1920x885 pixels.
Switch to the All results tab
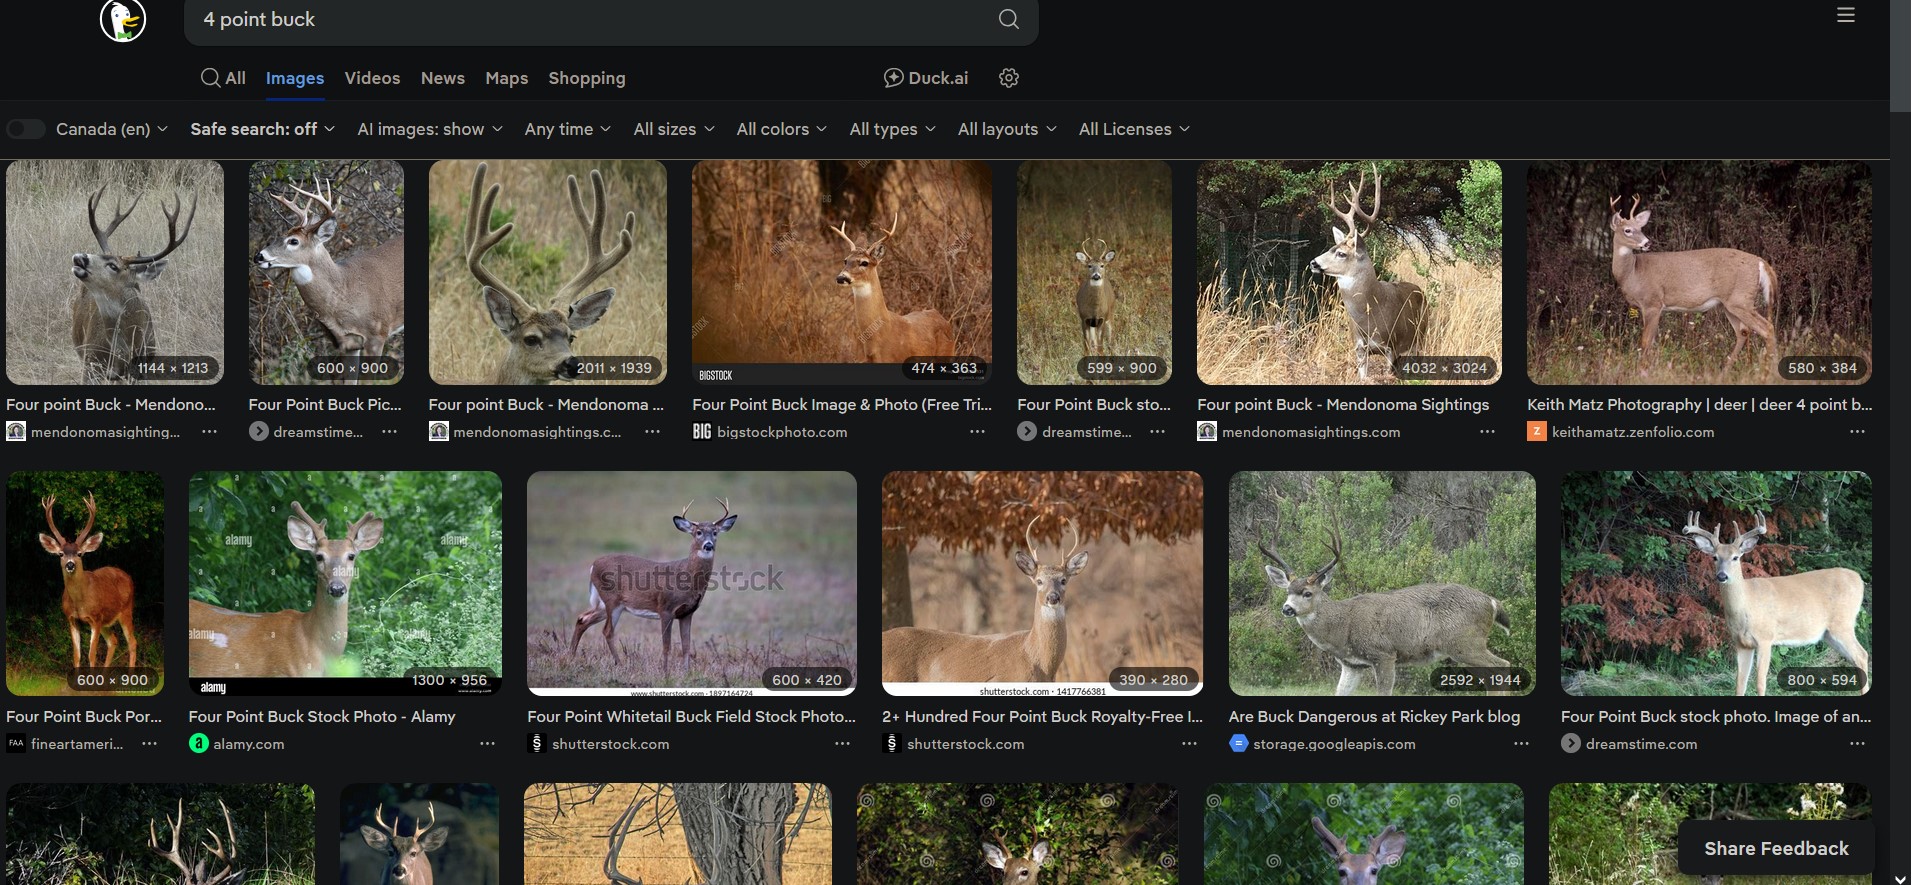point(223,78)
